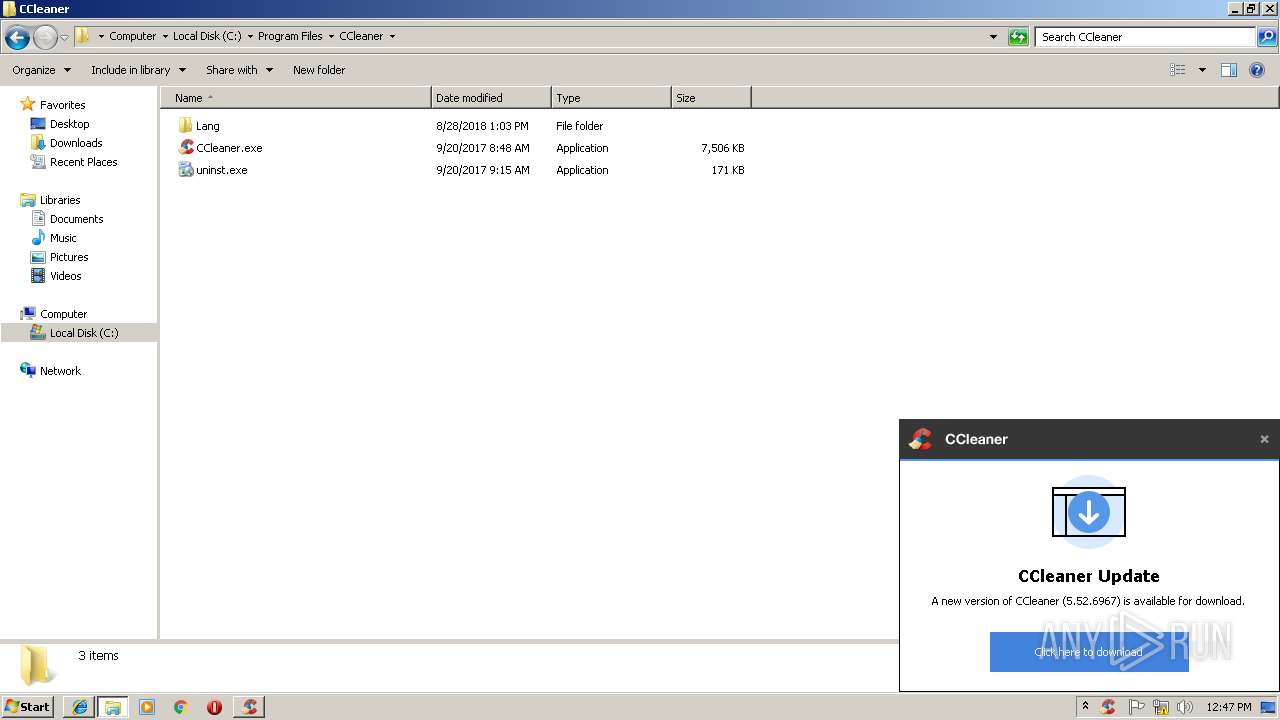Open Include in library menu
This screenshot has width=1280, height=720.
coord(138,70)
